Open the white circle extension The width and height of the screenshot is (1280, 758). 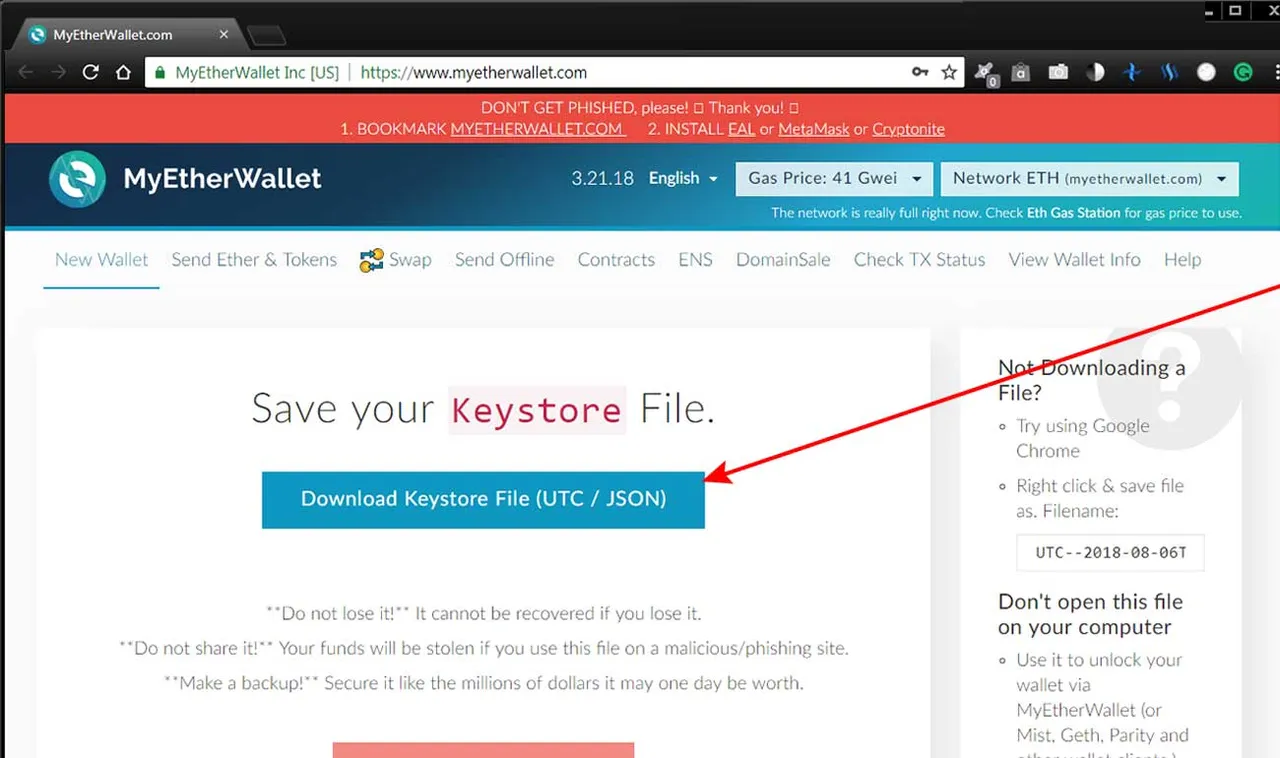[1206, 72]
